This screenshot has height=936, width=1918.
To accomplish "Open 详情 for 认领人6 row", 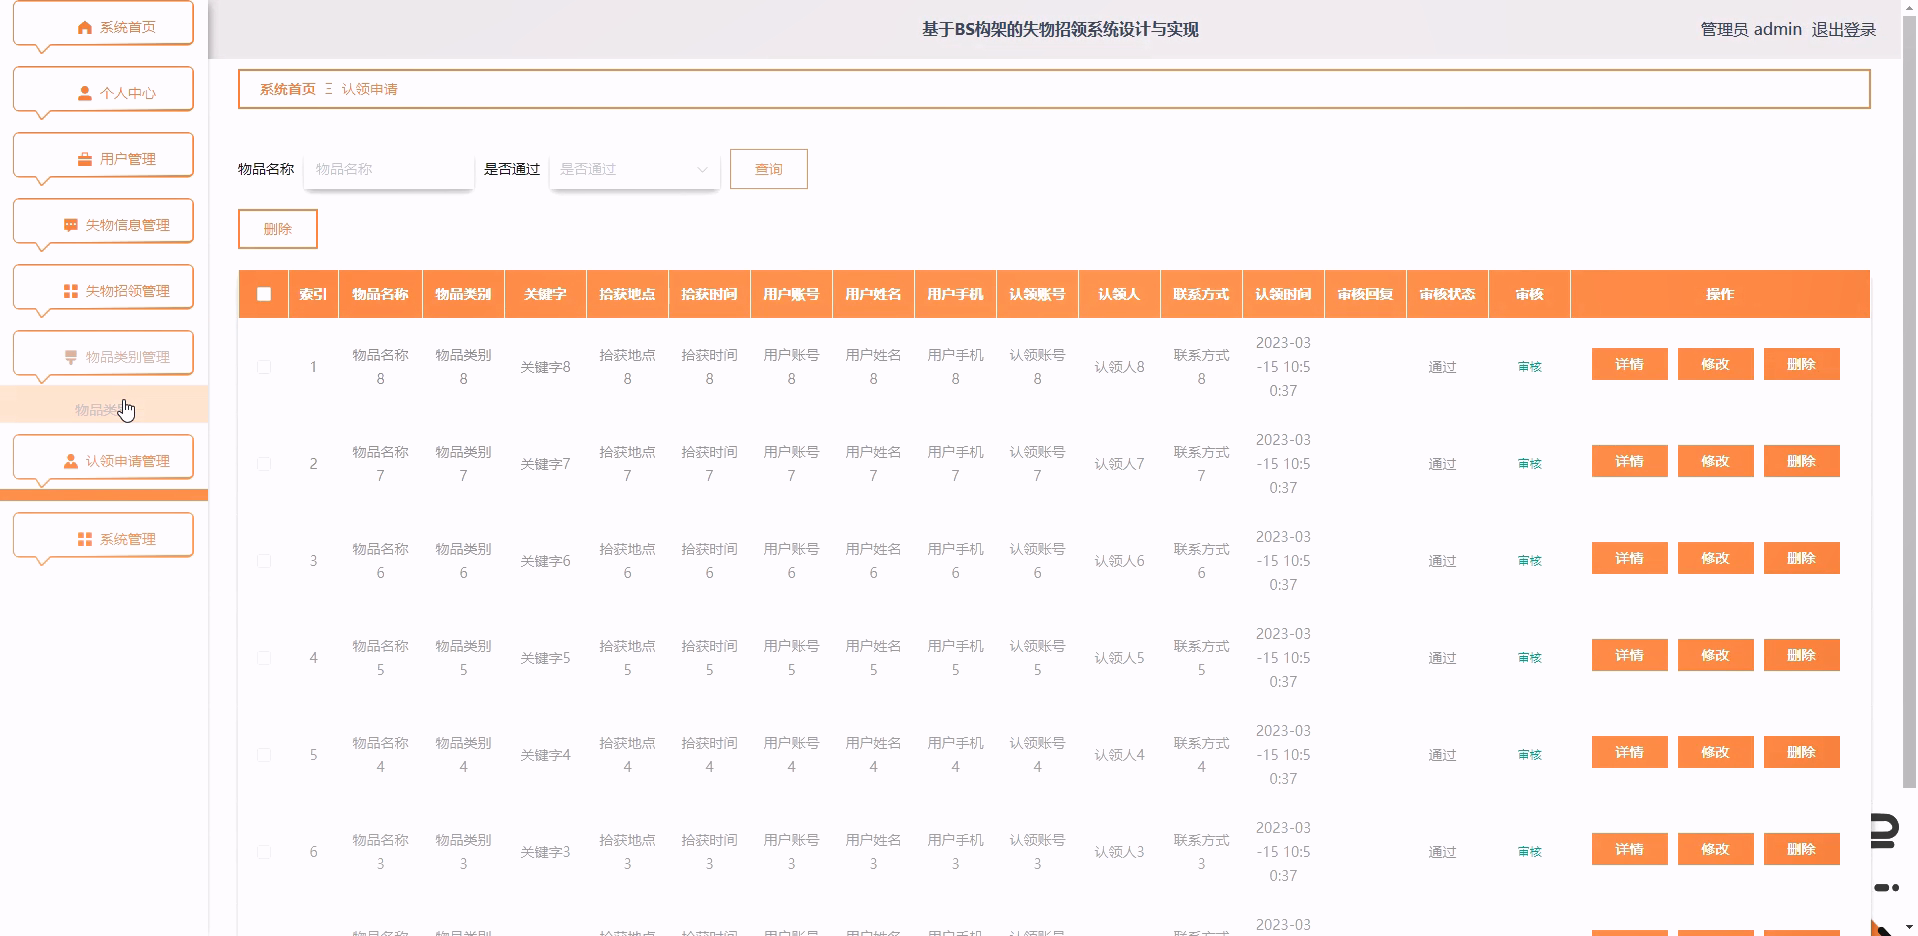I will [1630, 558].
